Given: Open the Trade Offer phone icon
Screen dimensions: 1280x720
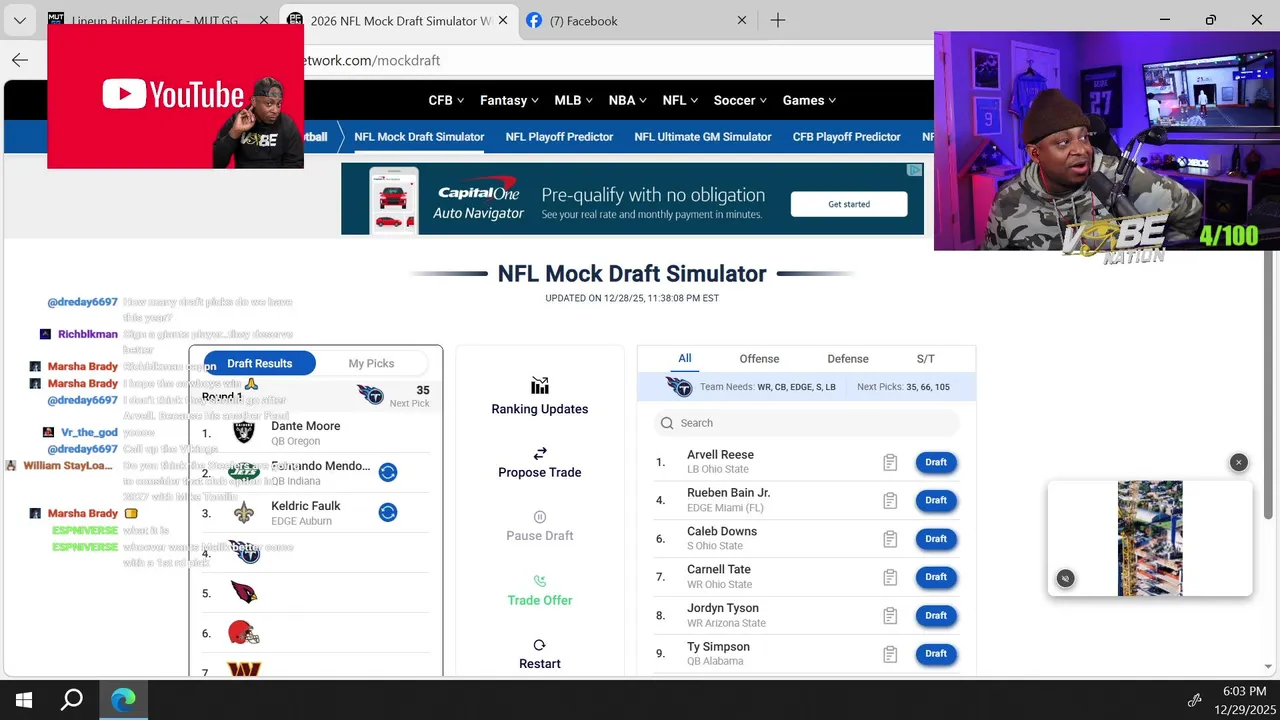Looking at the screenshot, I should point(540,581).
